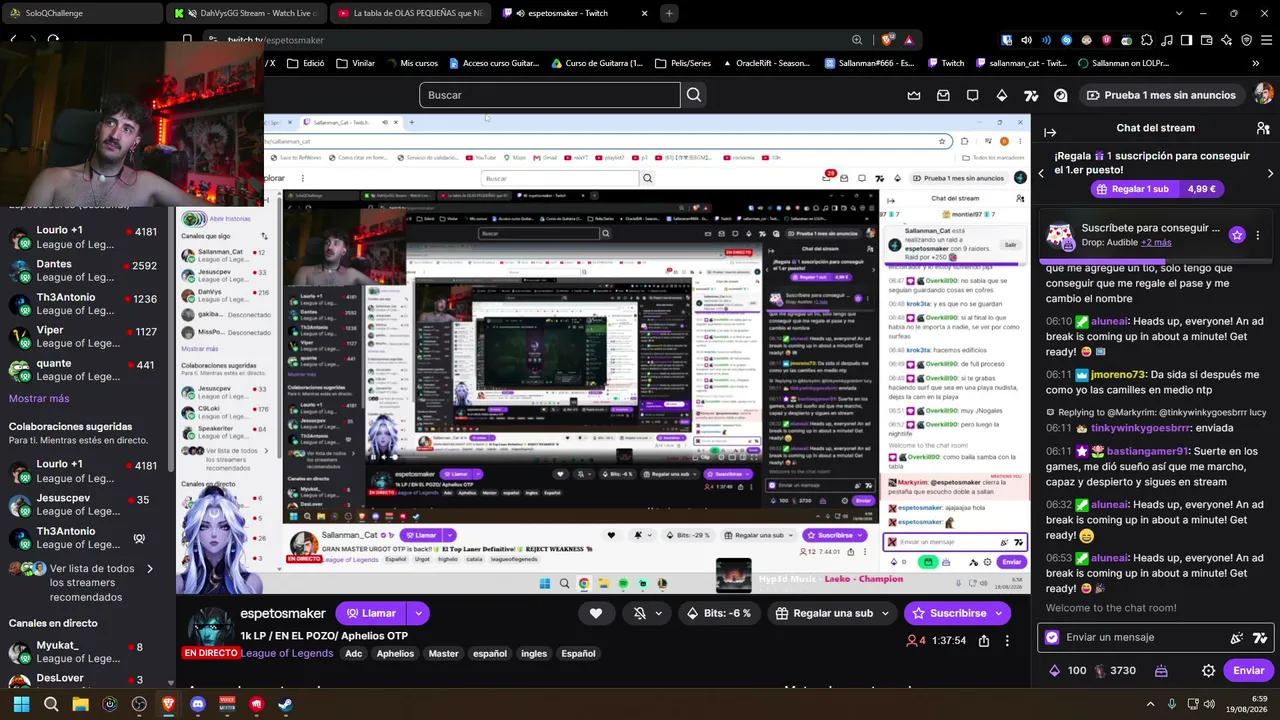This screenshot has height=720, width=1280.
Task: Open the browser Extensions puzzle icon
Action: coord(1146,40)
